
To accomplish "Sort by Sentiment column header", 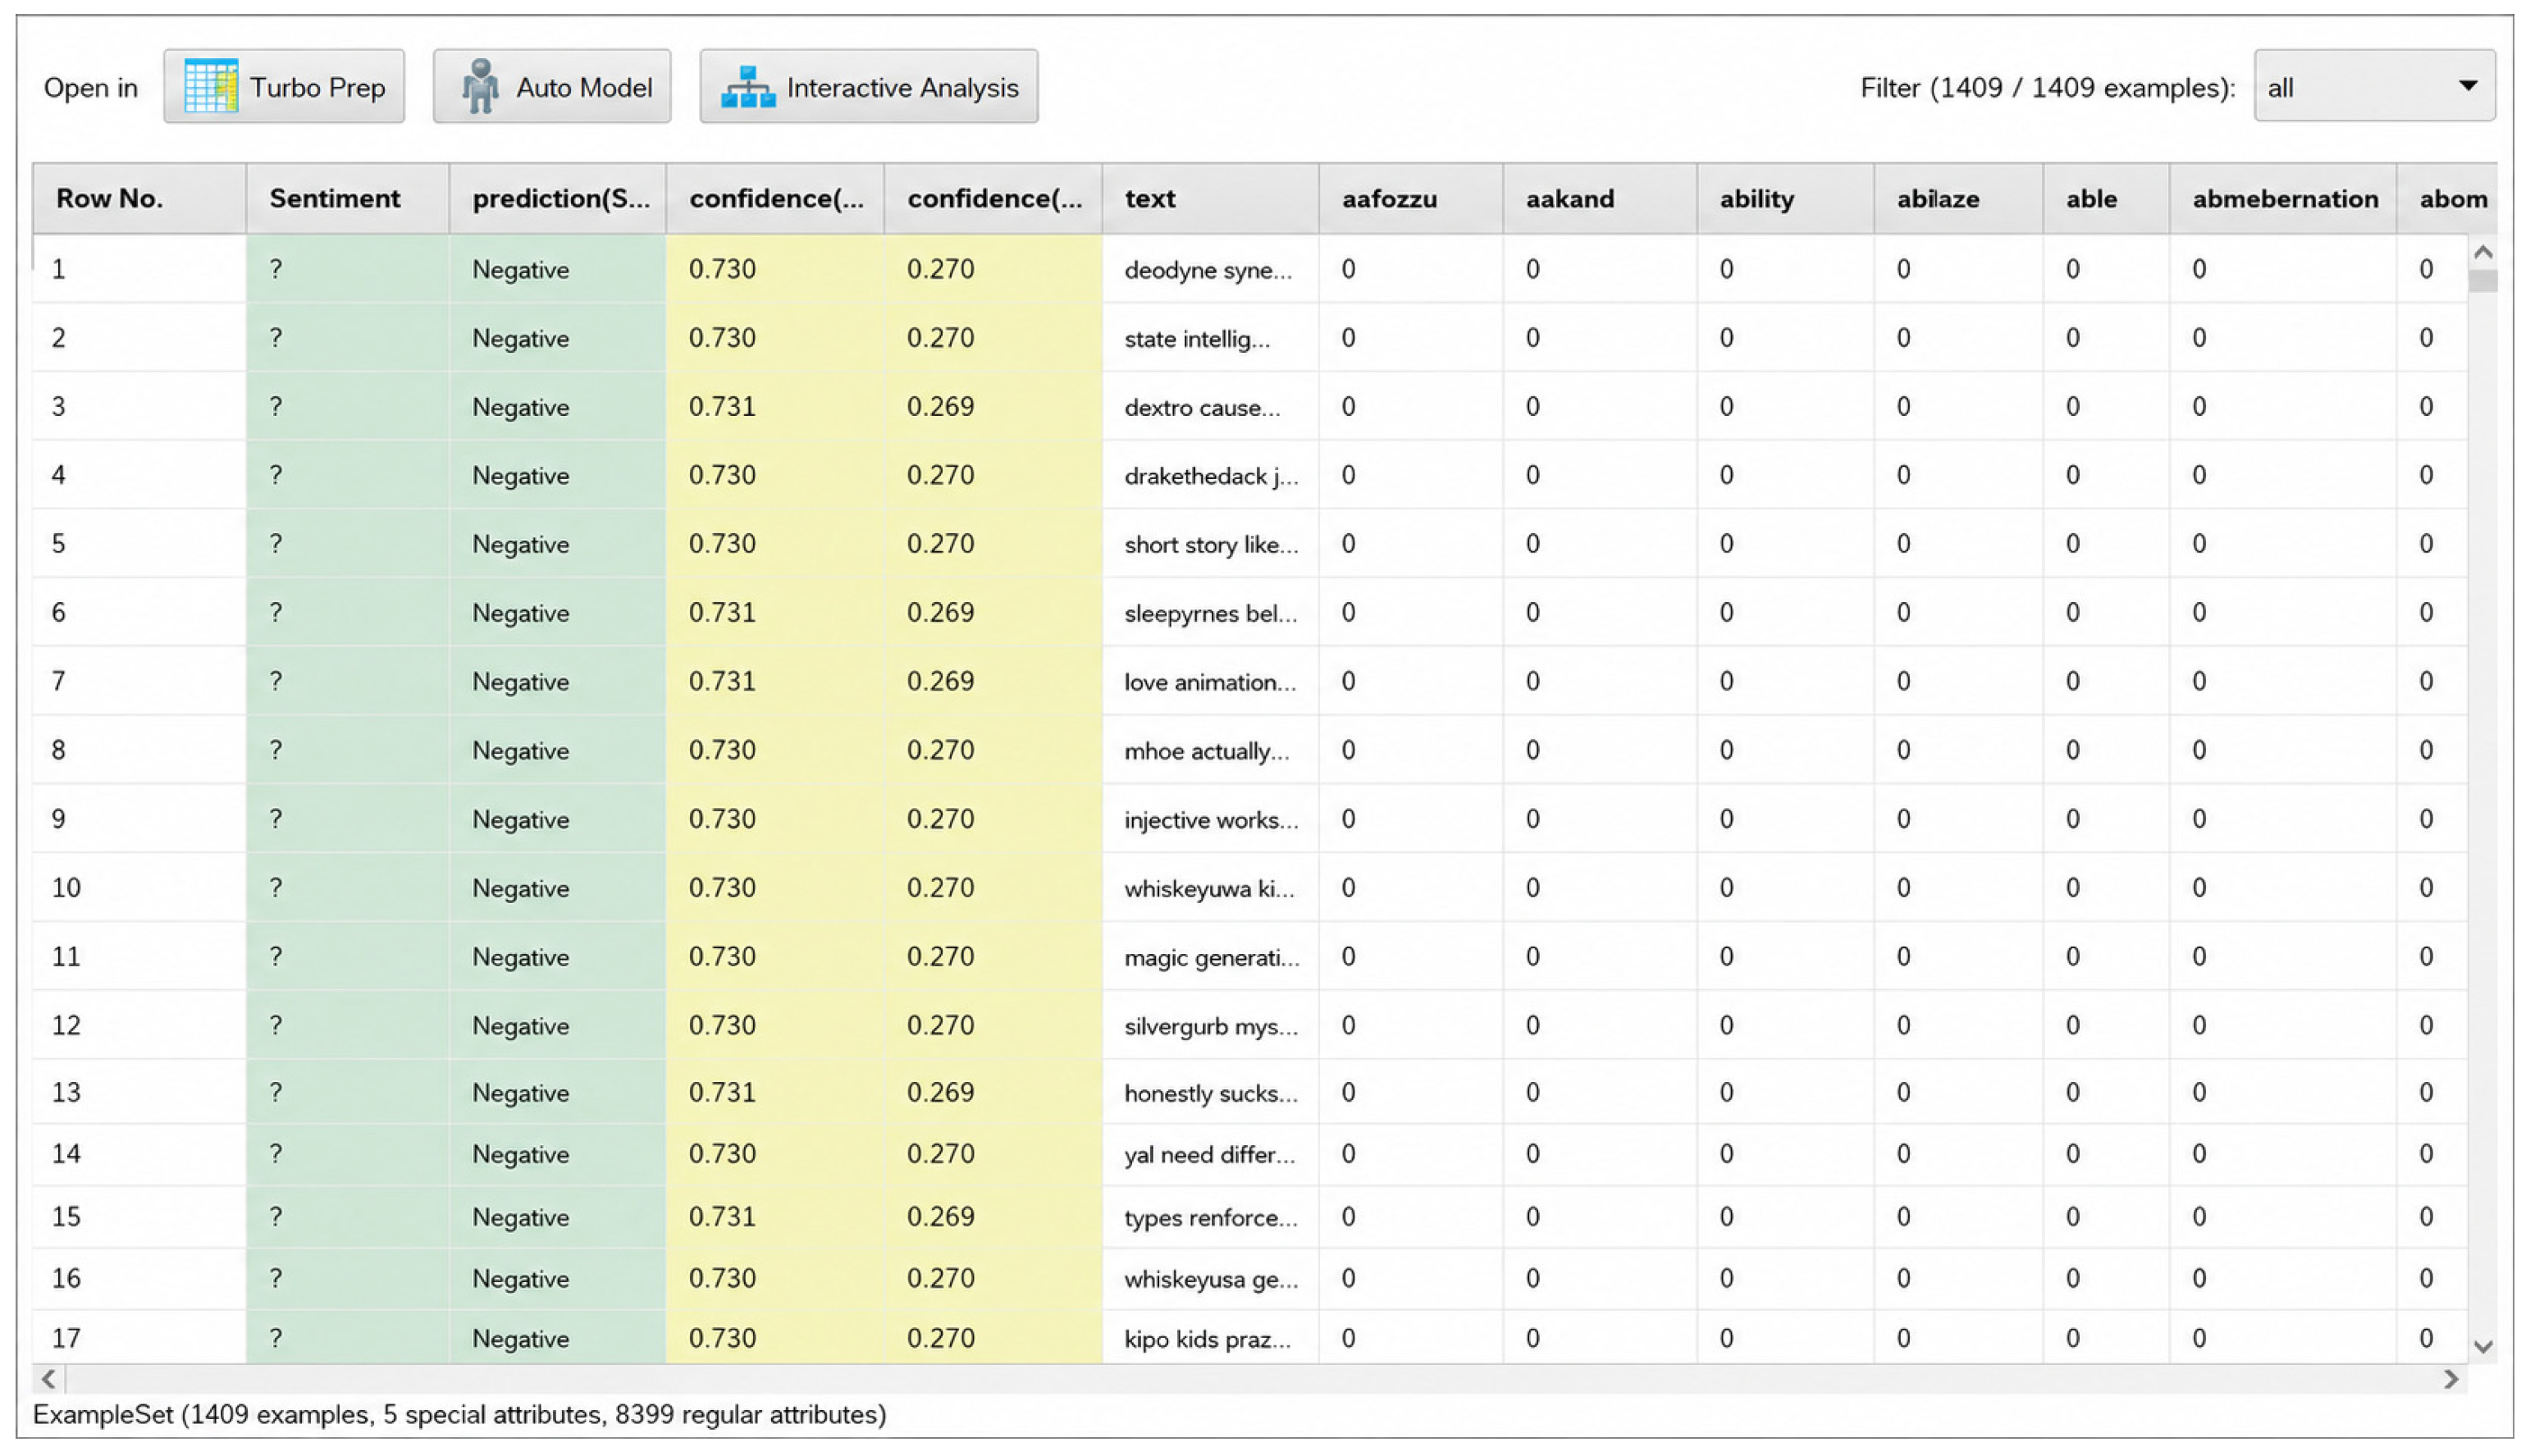I will (347, 199).
